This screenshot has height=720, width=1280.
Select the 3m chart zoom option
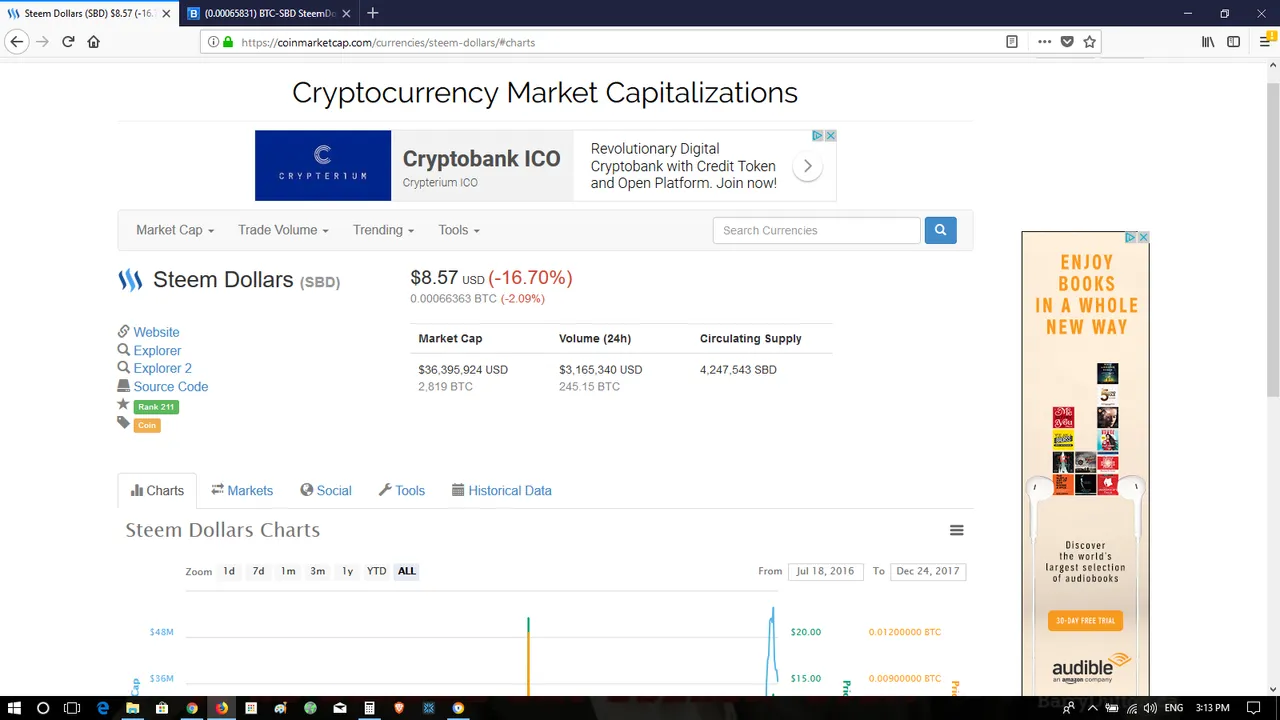tap(317, 571)
